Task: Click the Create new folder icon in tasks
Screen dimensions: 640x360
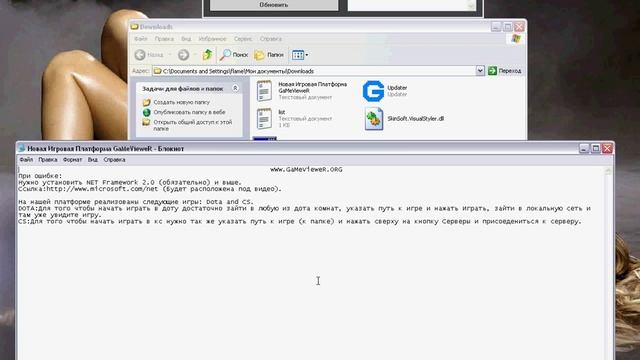Action: (x=147, y=102)
